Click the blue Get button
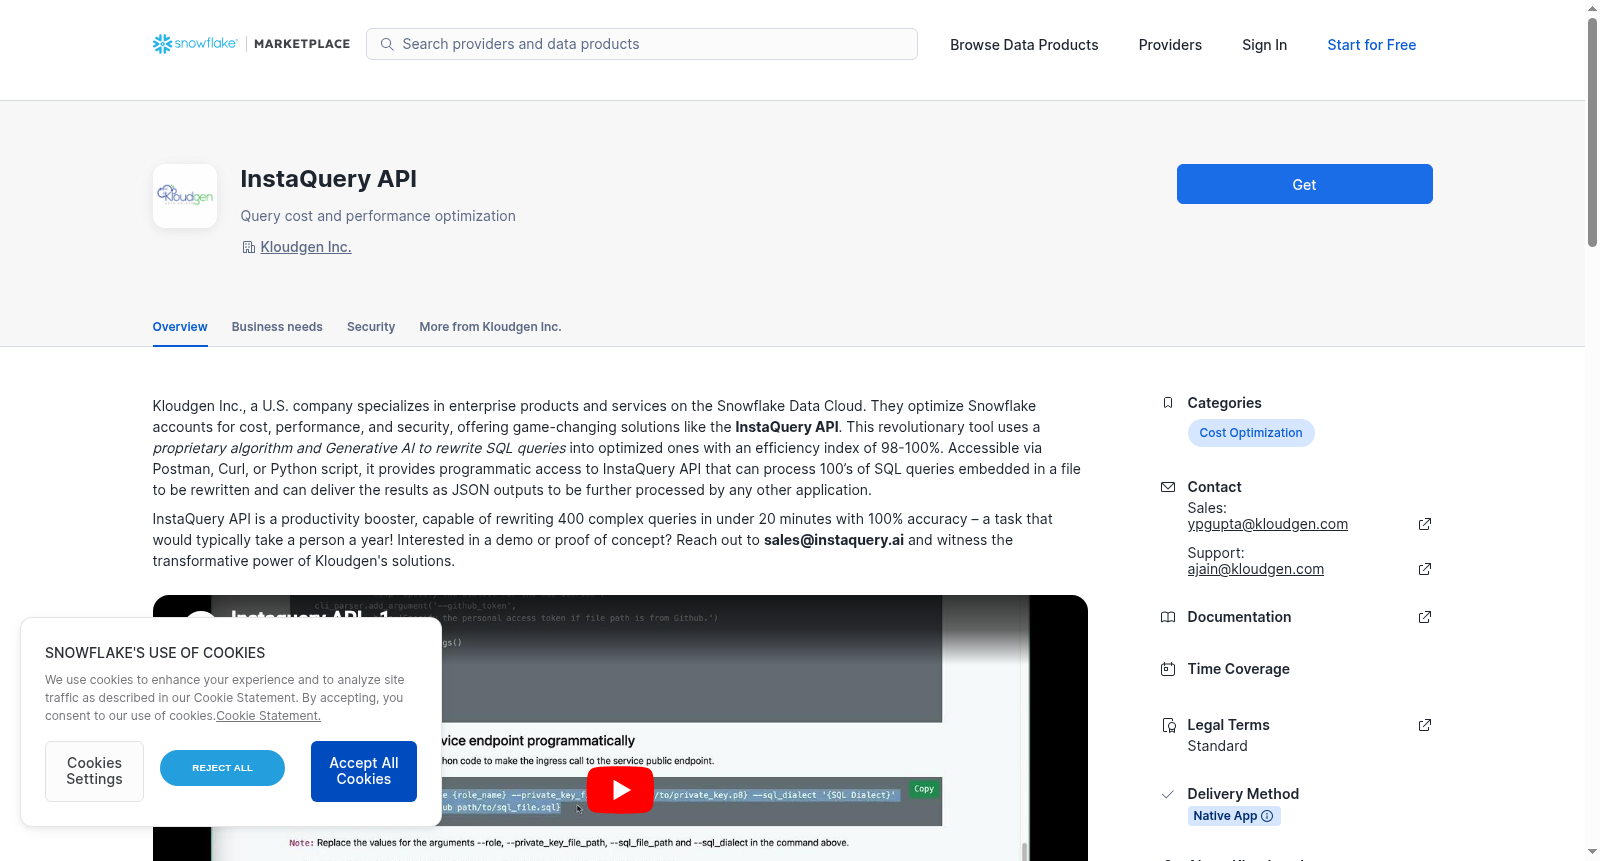This screenshot has width=1600, height=861. point(1305,184)
